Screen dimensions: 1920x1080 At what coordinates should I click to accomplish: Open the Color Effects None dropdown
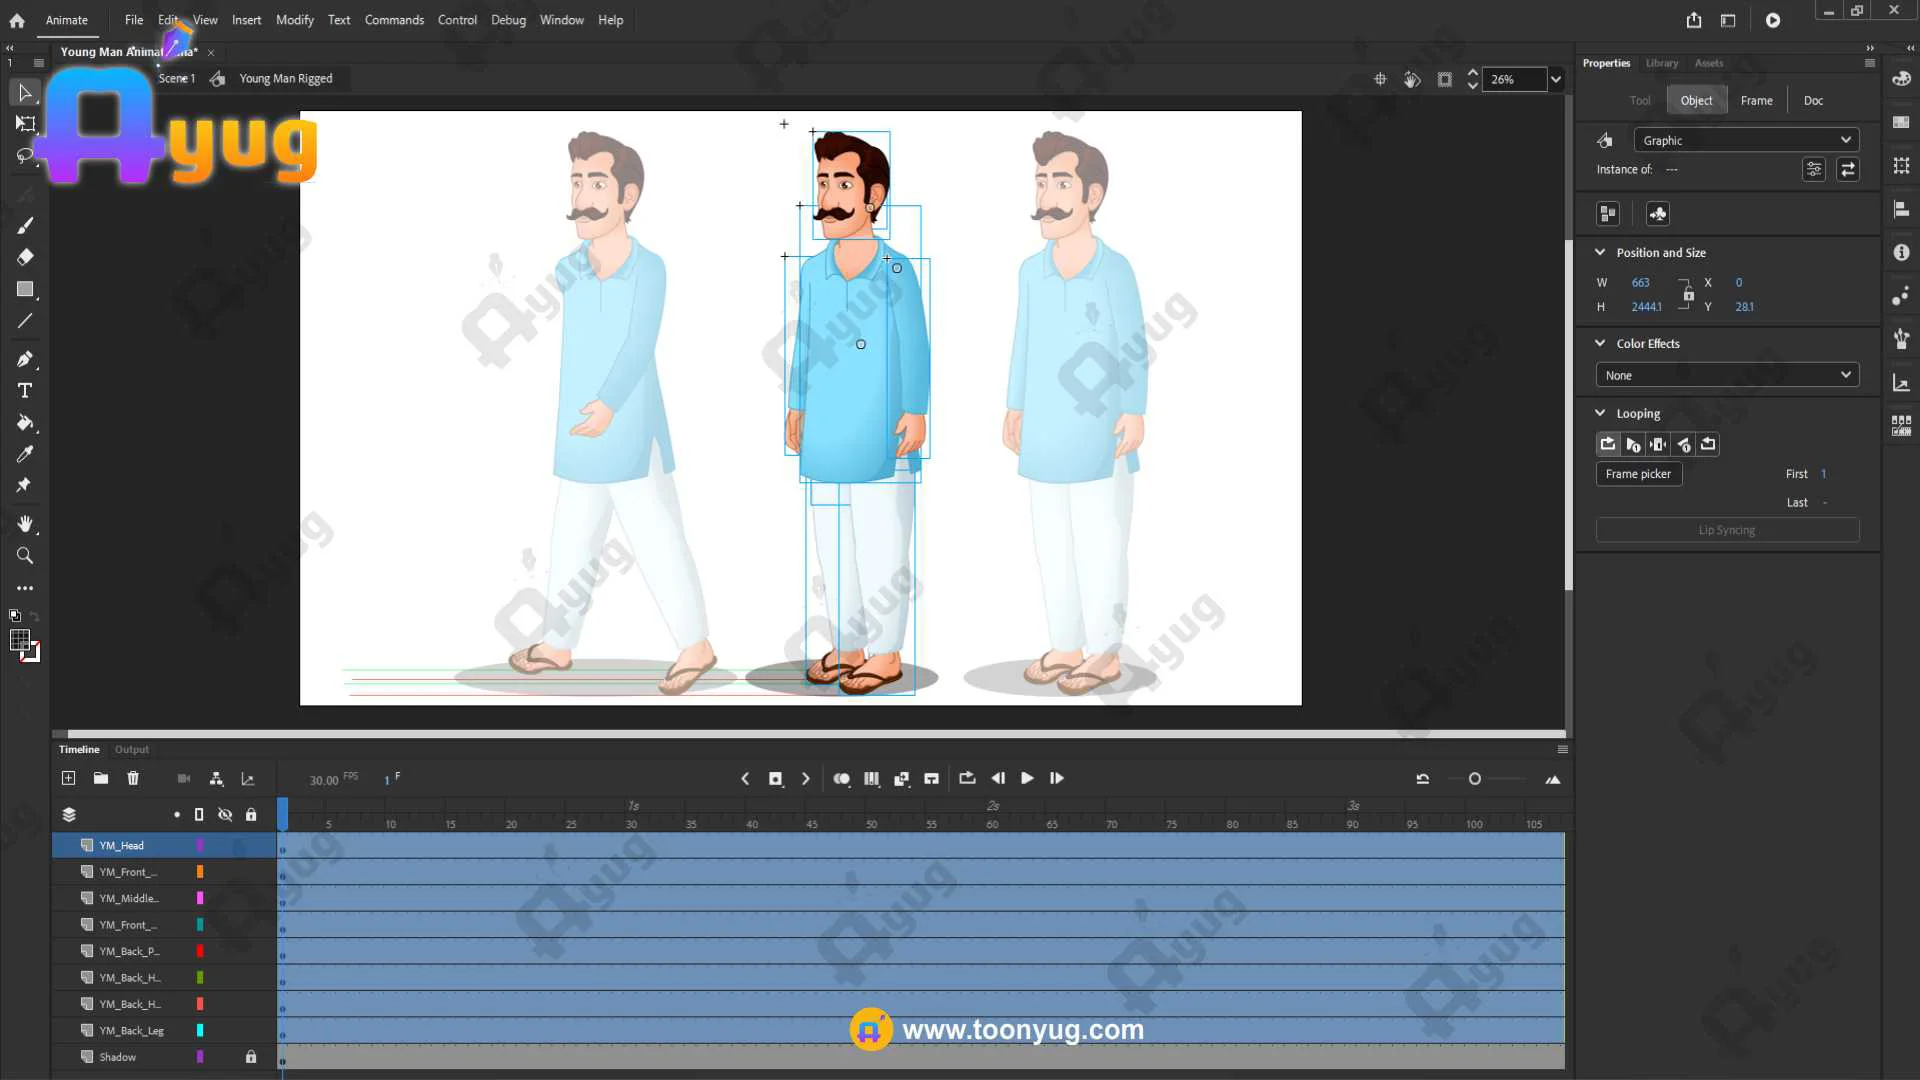coord(1727,375)
